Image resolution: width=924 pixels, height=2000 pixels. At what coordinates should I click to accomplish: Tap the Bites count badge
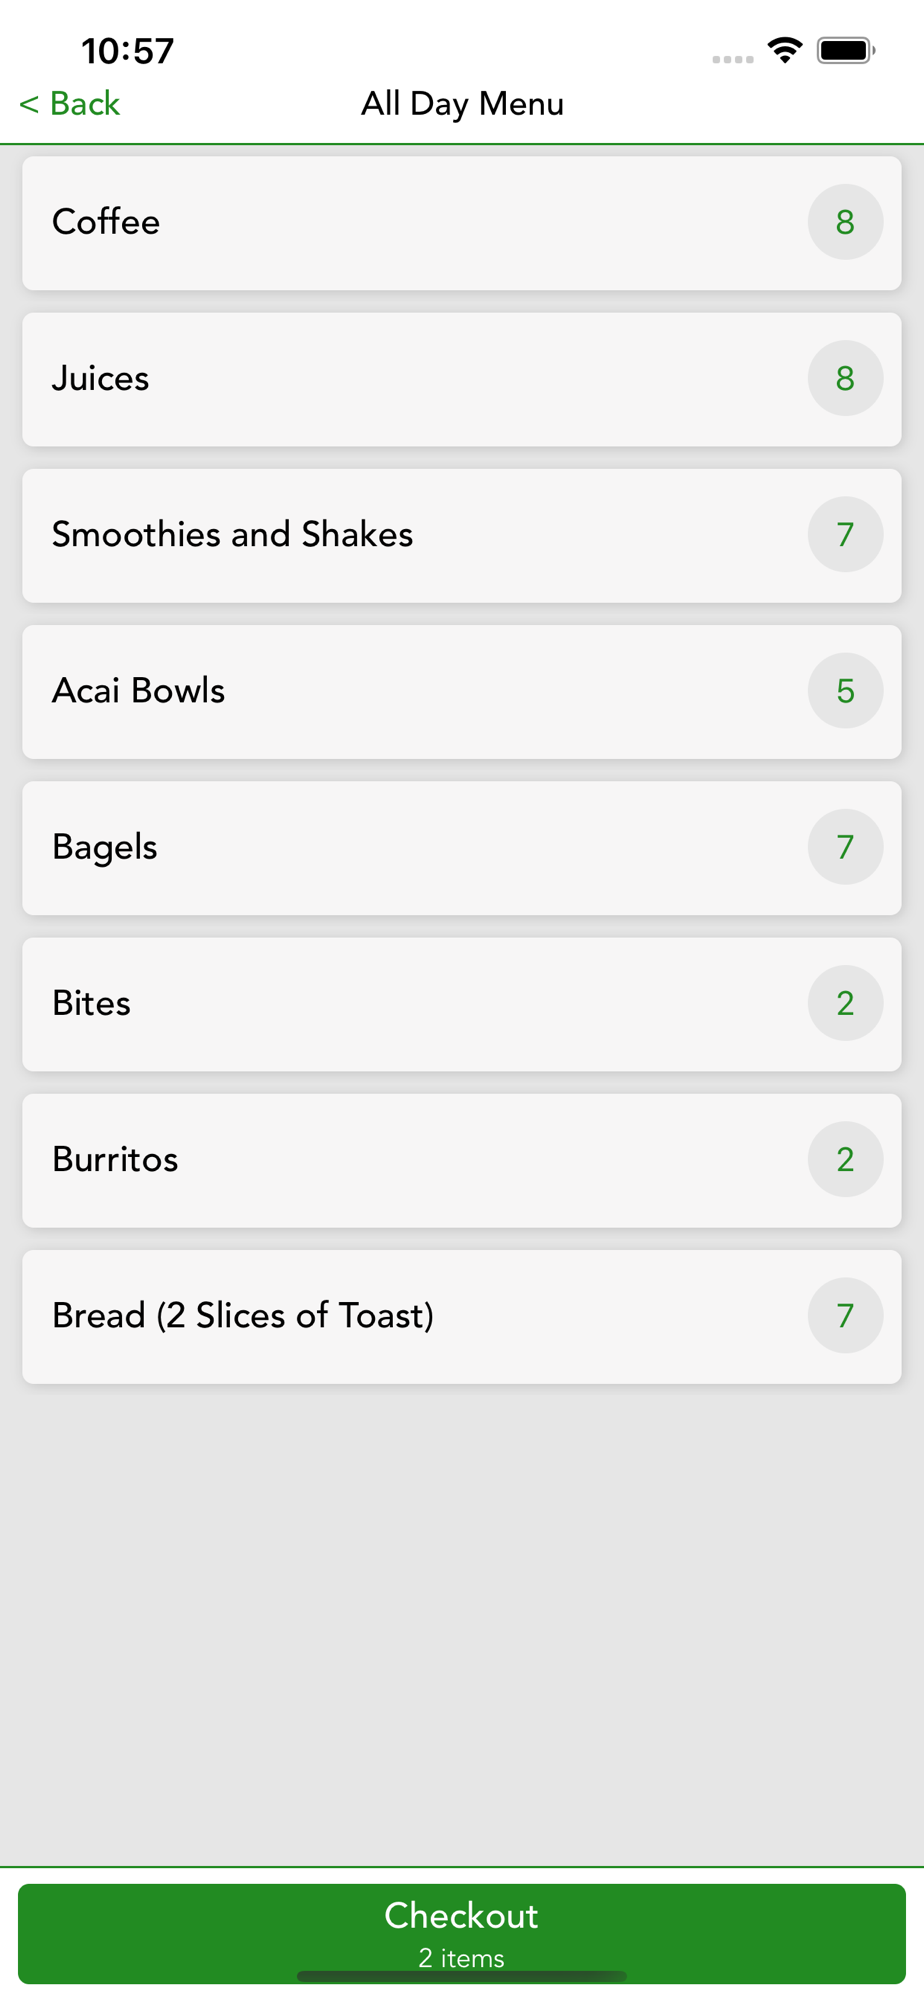[845, 1003]
